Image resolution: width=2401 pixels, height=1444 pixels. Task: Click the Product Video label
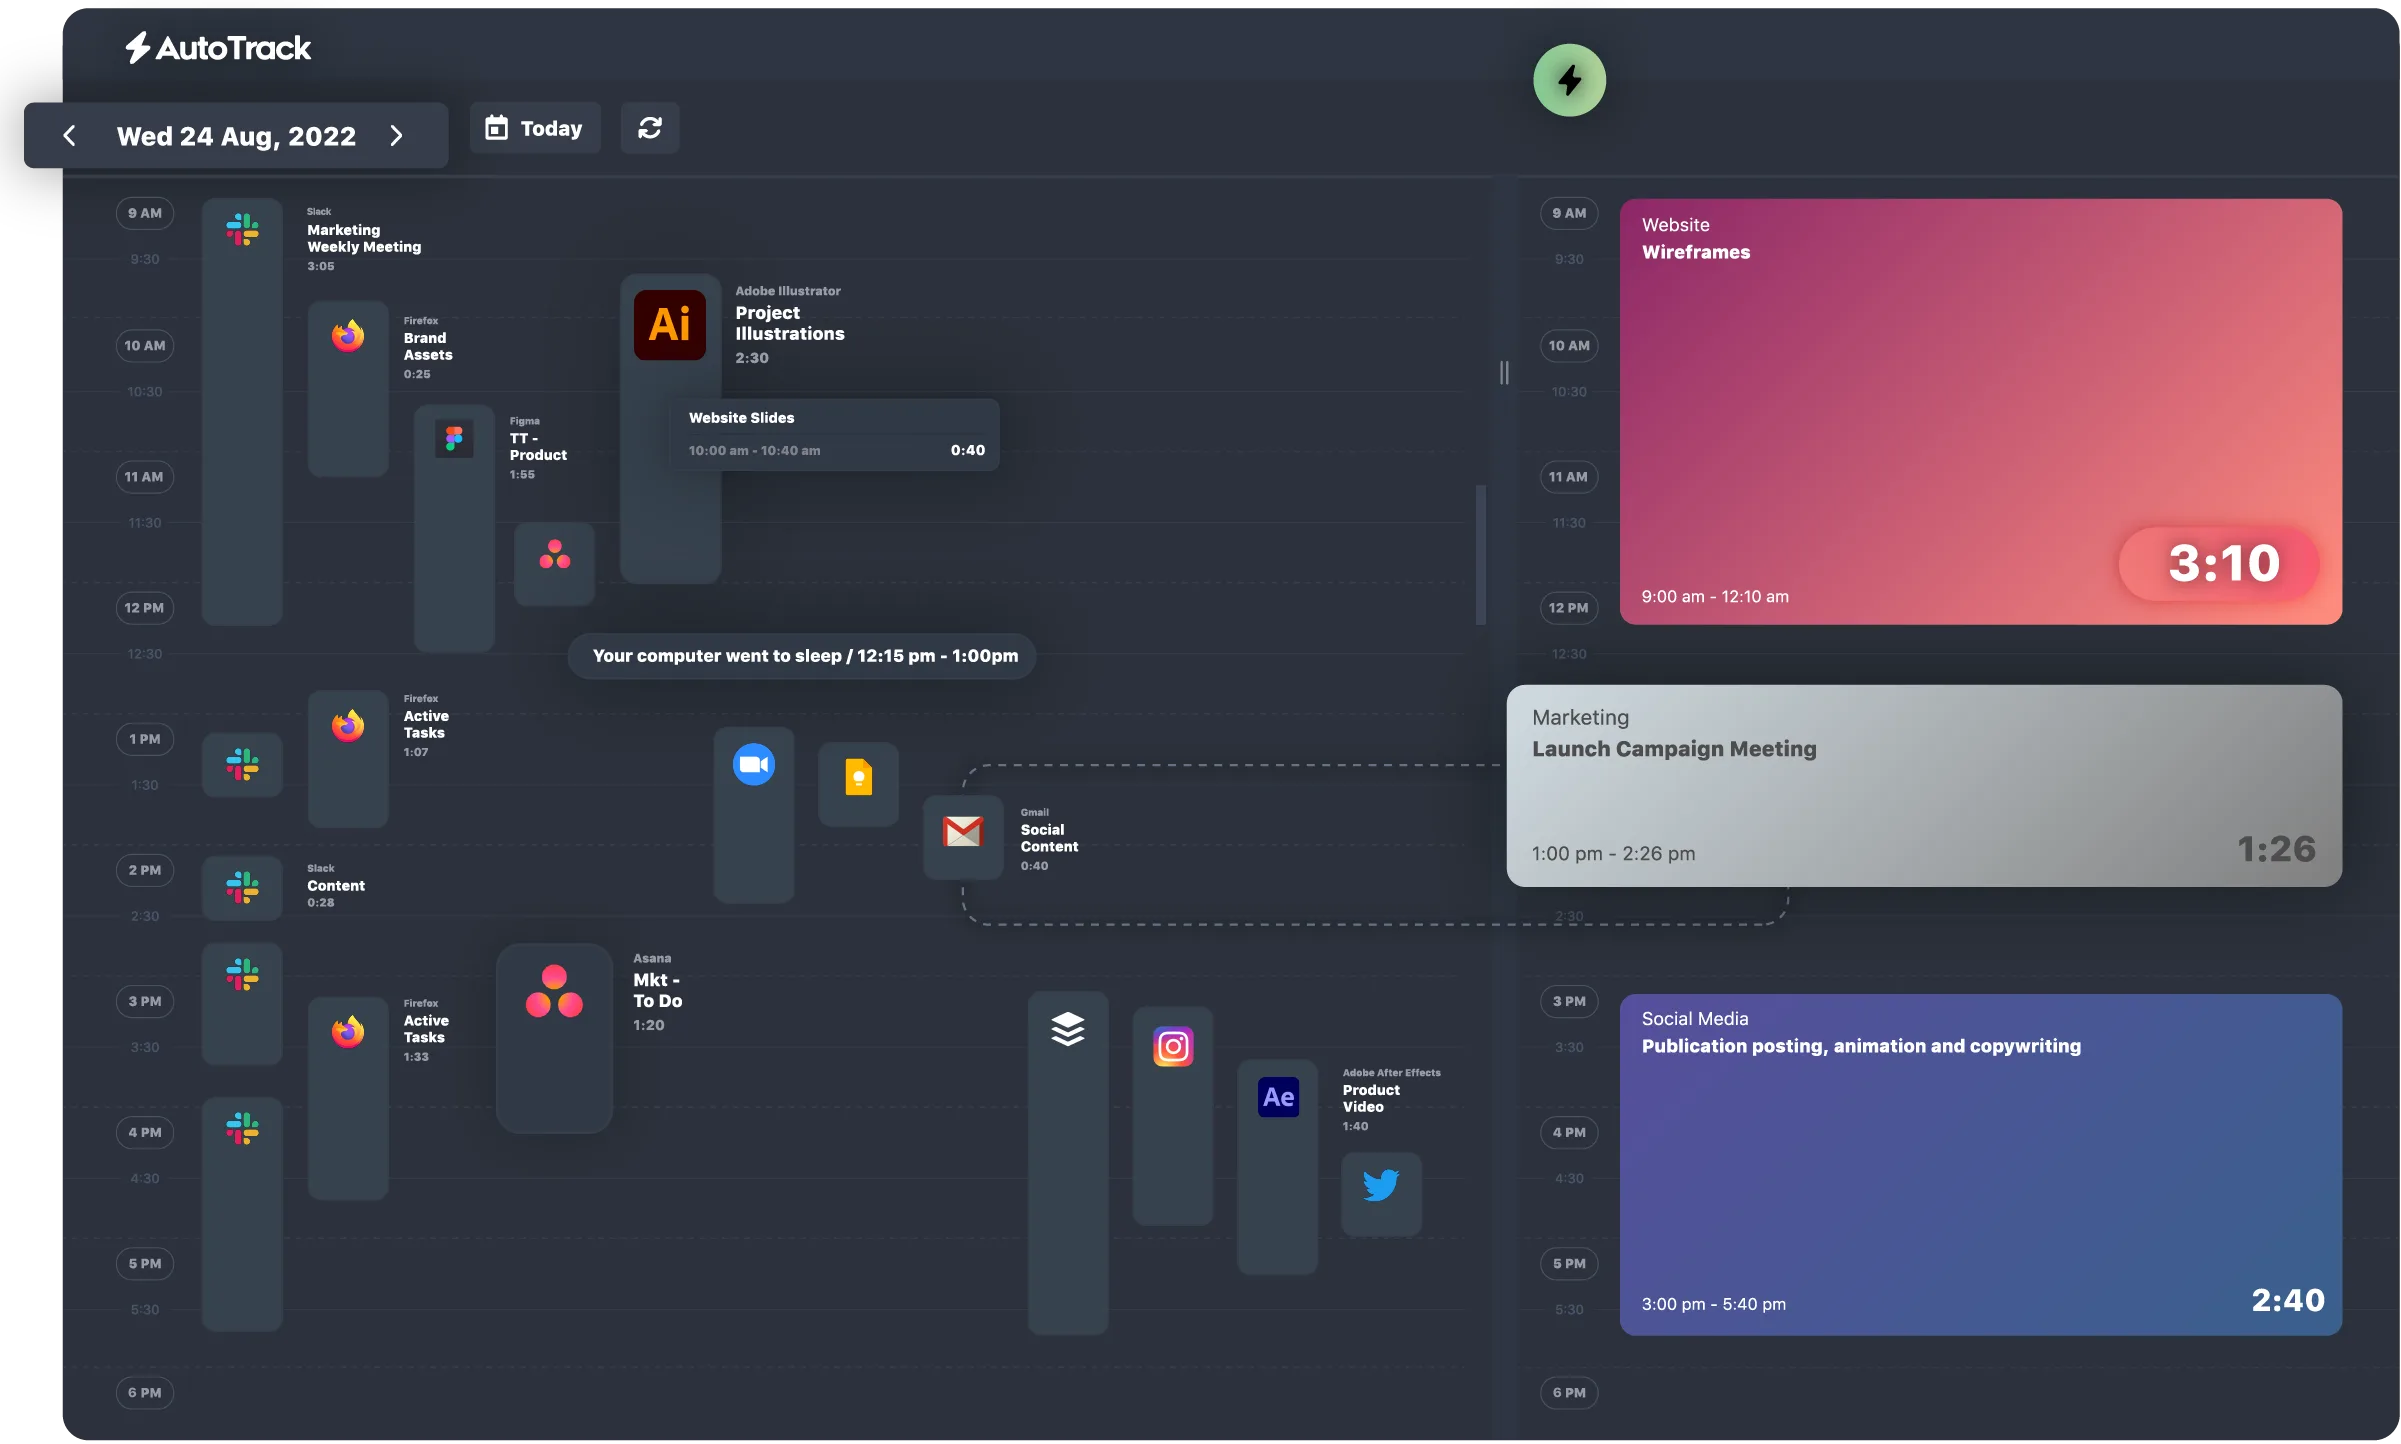pyautogui.click(x=1371, y=1098)
